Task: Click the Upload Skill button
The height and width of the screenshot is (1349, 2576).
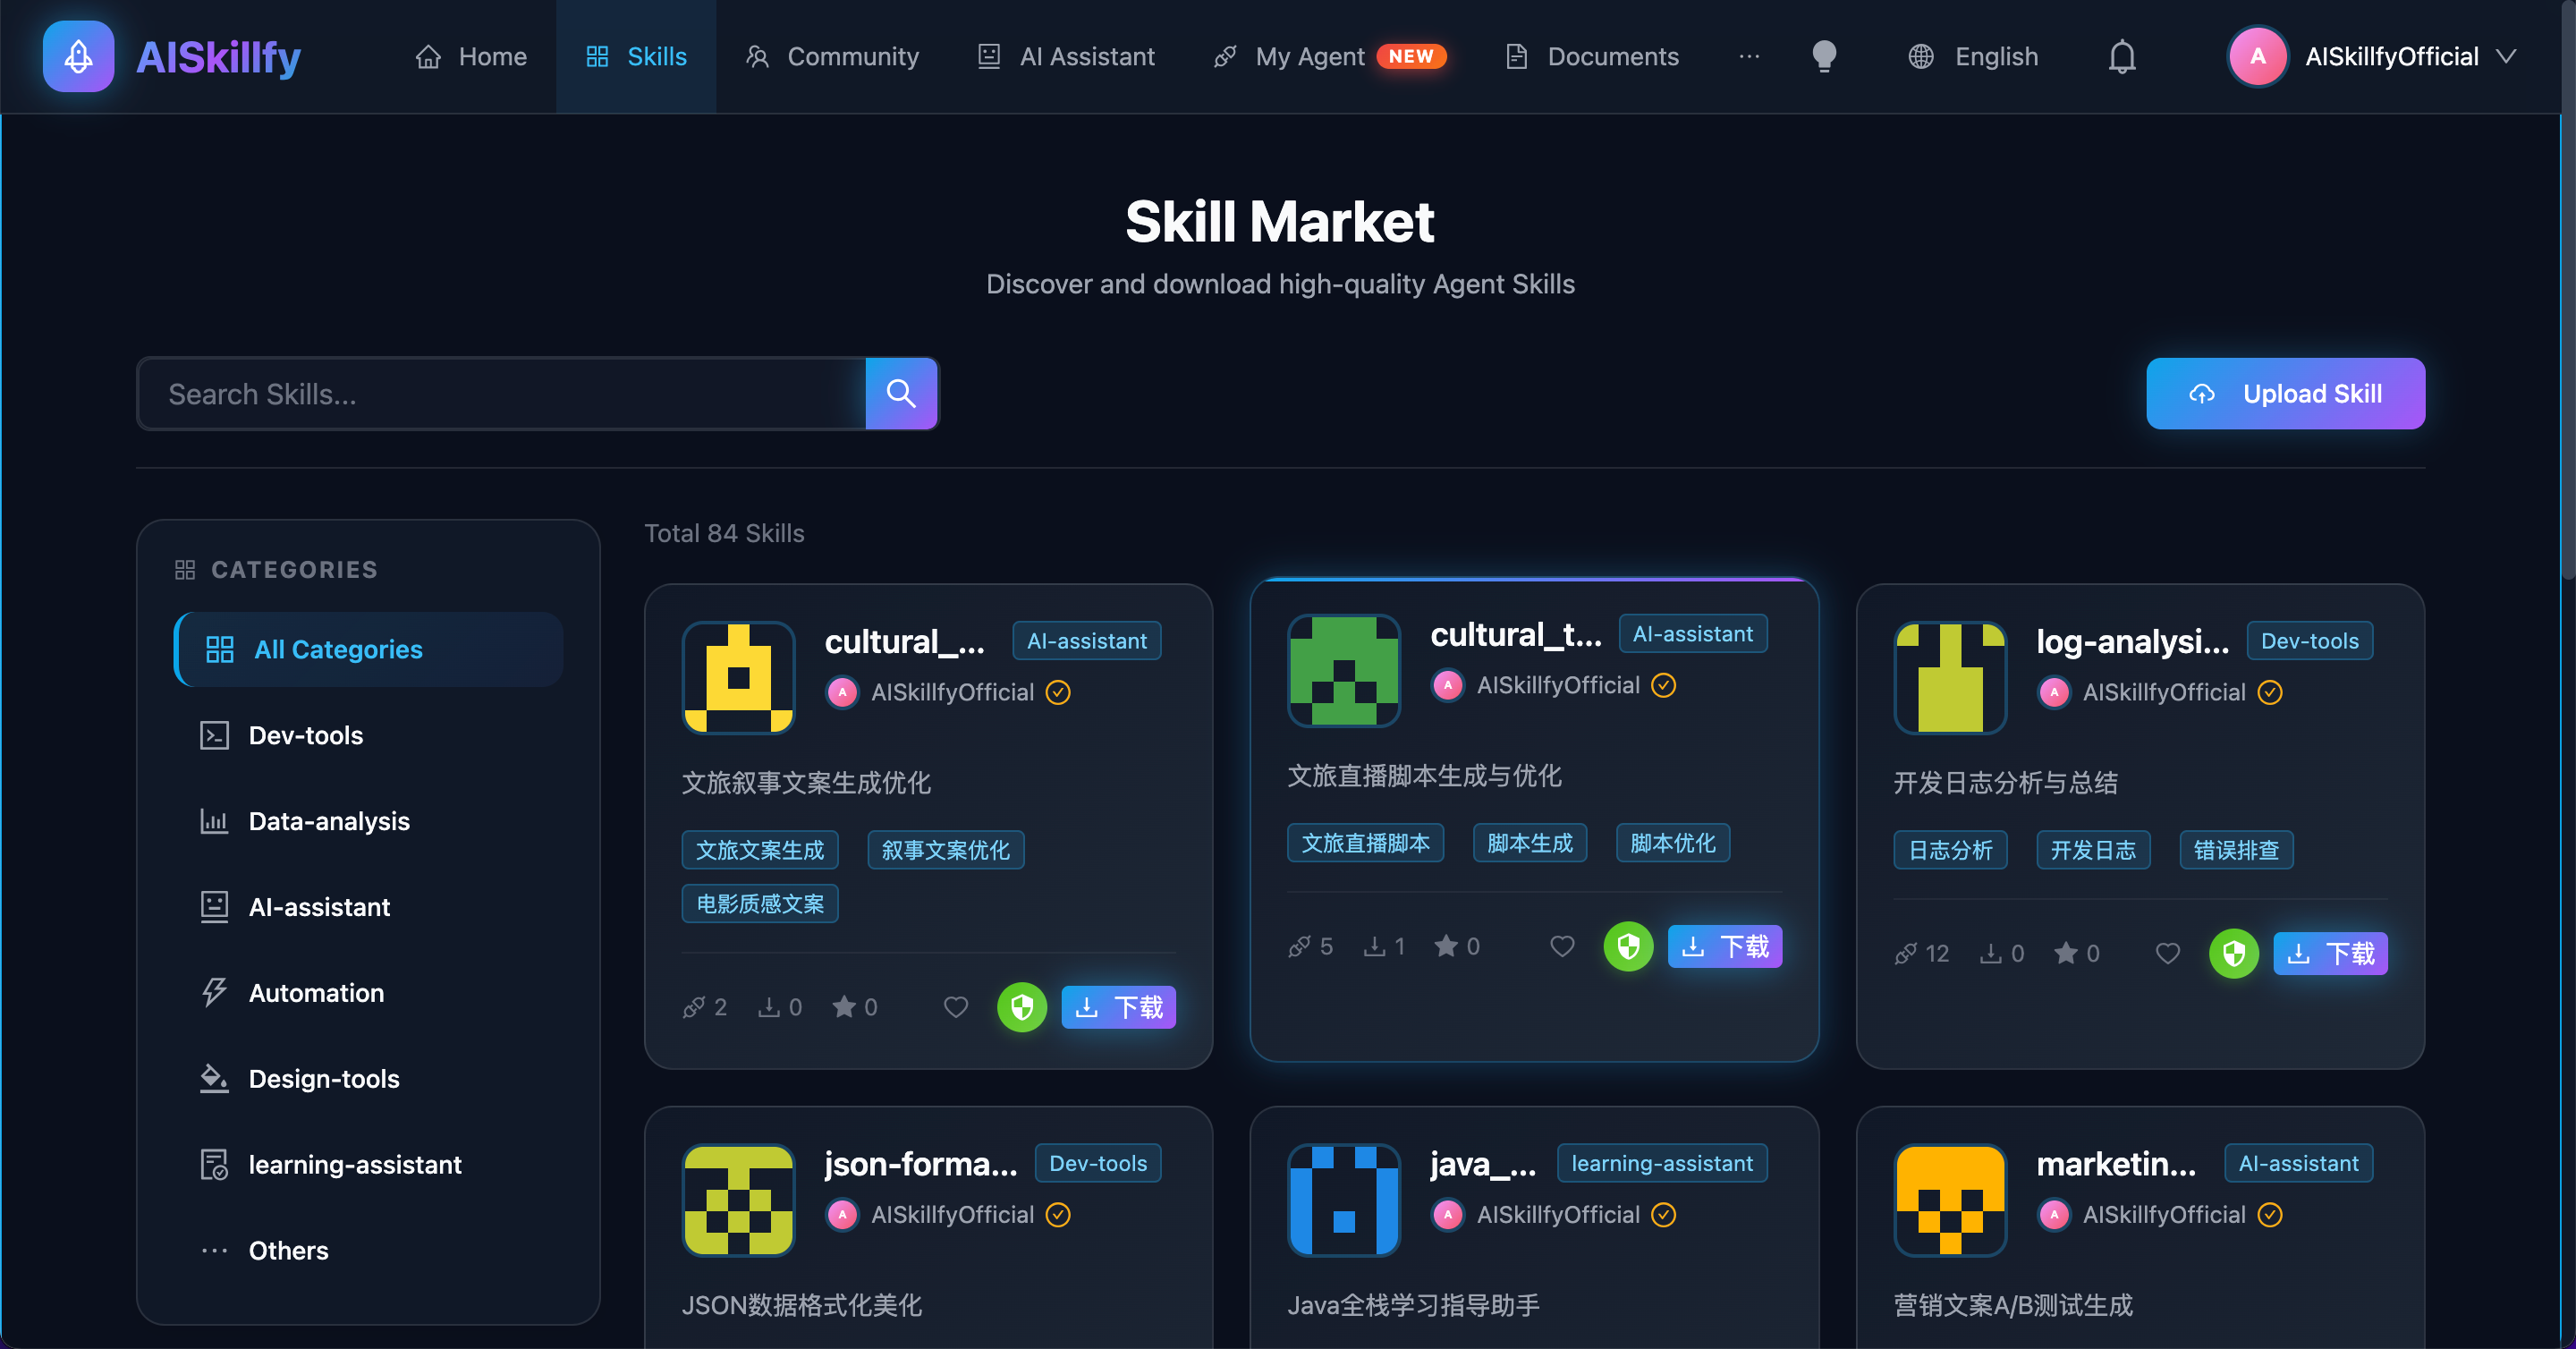Action: (2285, 393)
